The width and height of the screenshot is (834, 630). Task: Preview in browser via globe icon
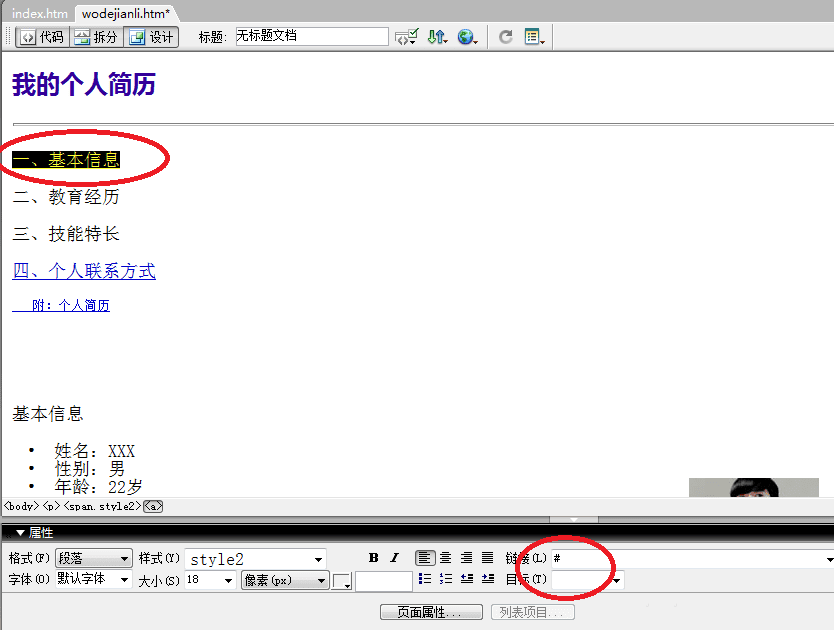(x=467, y=37)
